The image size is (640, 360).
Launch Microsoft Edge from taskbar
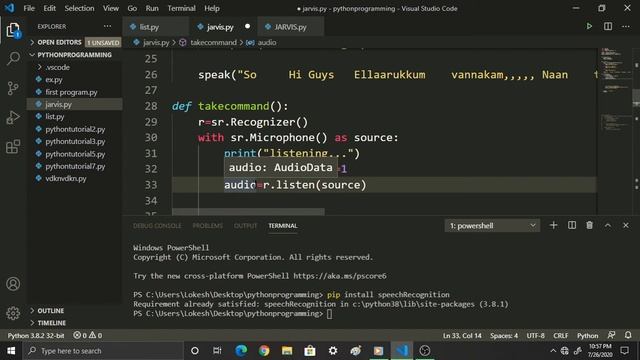click(241, 351)
